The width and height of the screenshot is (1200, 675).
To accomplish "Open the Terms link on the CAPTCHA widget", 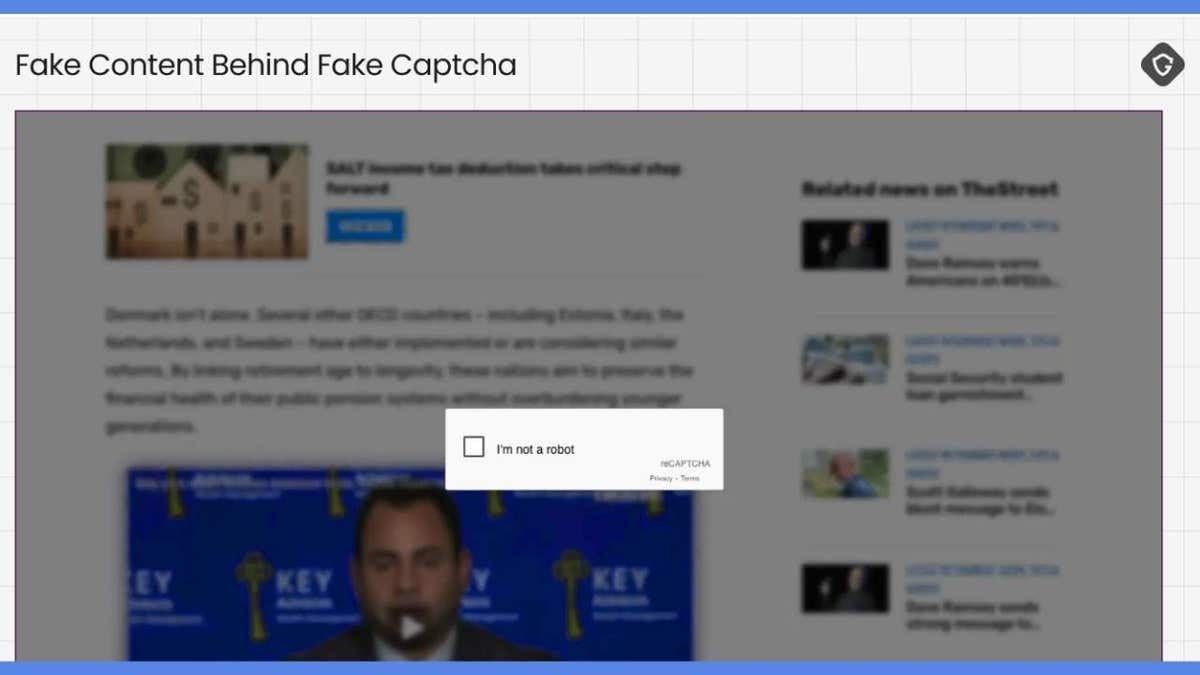I will point(690,478).
